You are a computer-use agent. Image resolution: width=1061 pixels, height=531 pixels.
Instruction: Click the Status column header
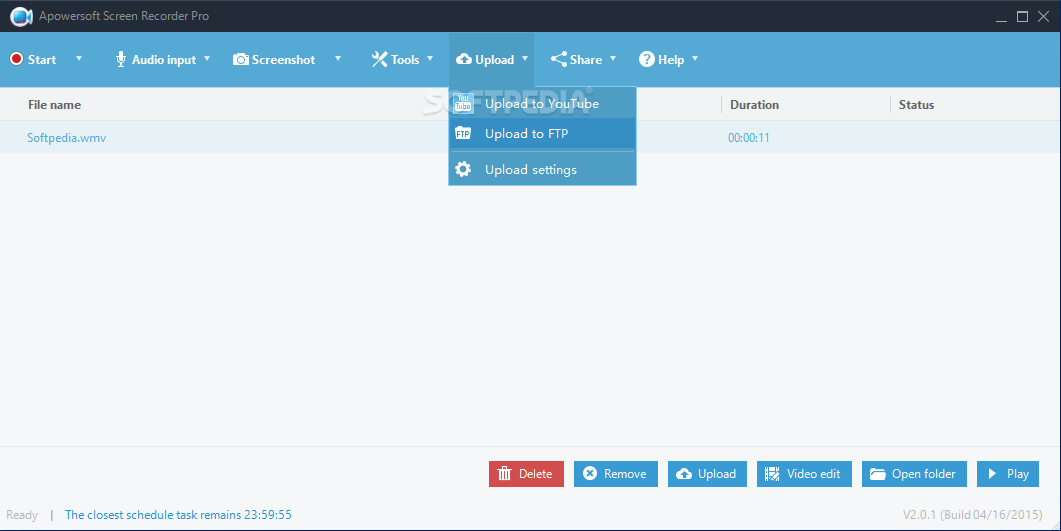(916, 105)
